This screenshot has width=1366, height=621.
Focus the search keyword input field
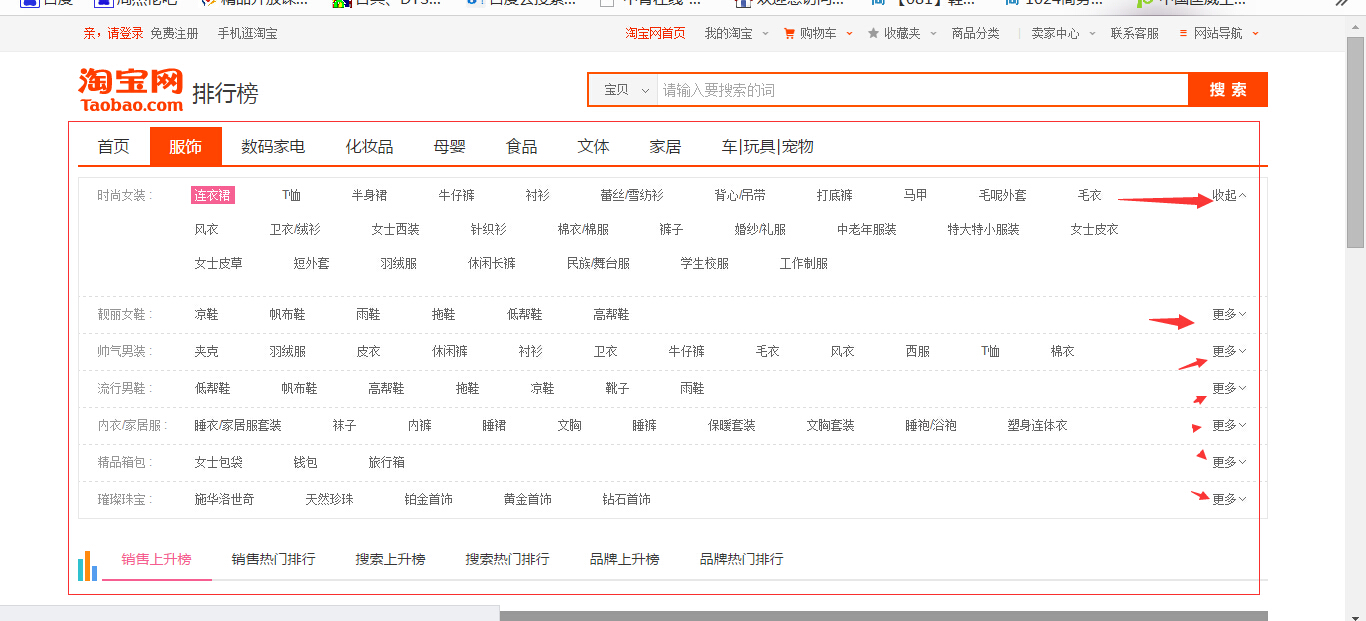point(922,90)
